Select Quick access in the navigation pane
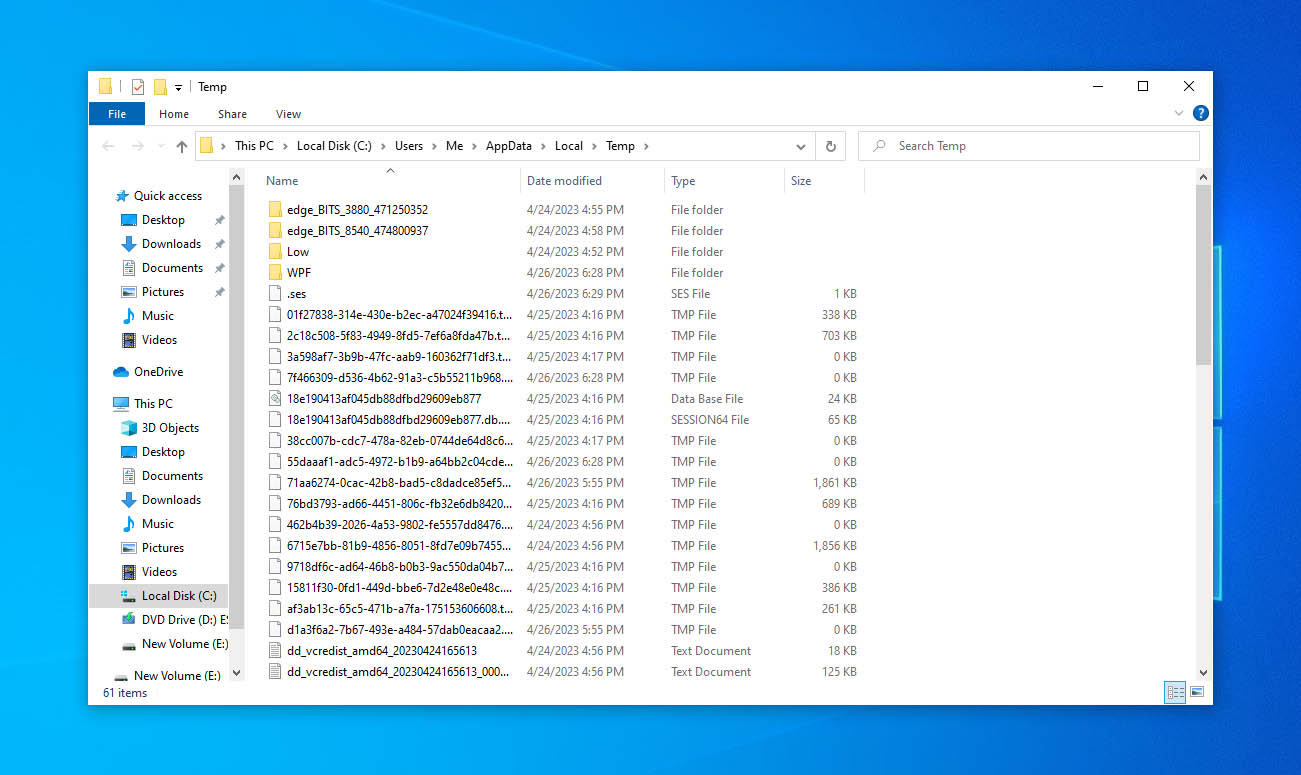The height and width of the screenshot is (775, 1301). pos(167,196)
